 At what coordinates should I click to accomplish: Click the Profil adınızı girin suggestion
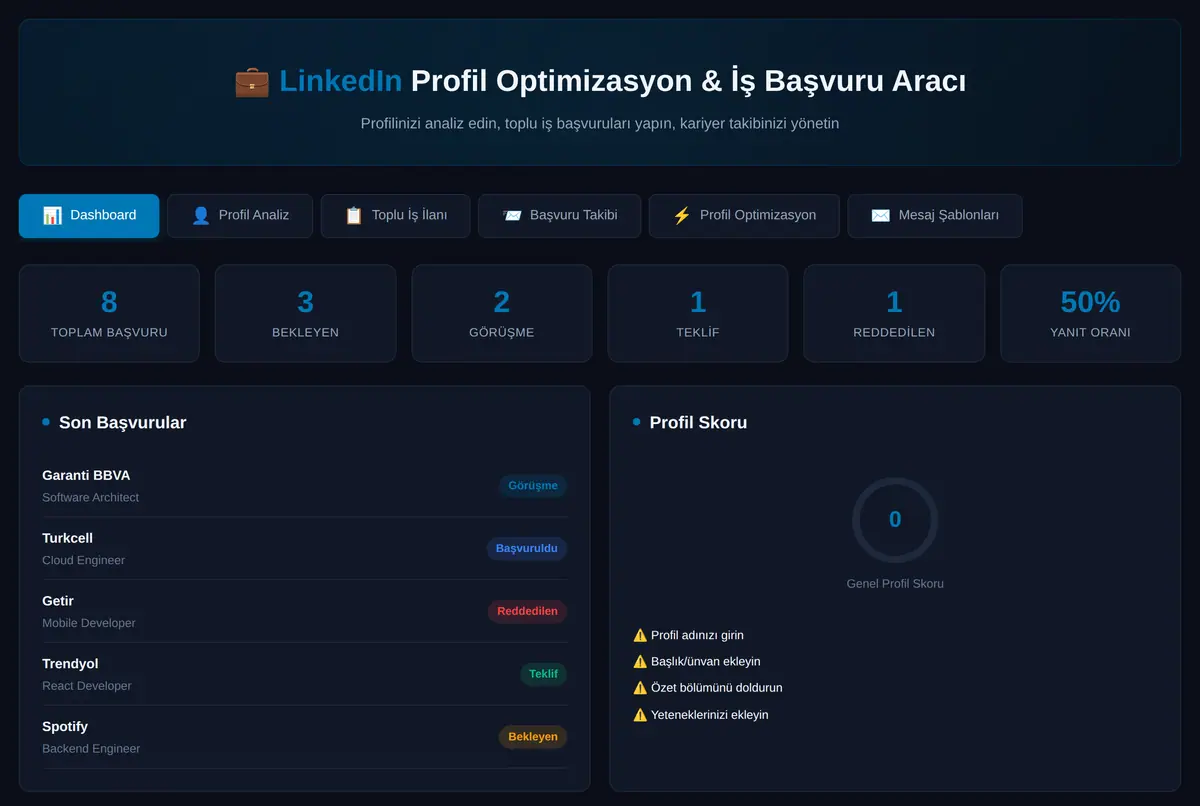[697, 635]
